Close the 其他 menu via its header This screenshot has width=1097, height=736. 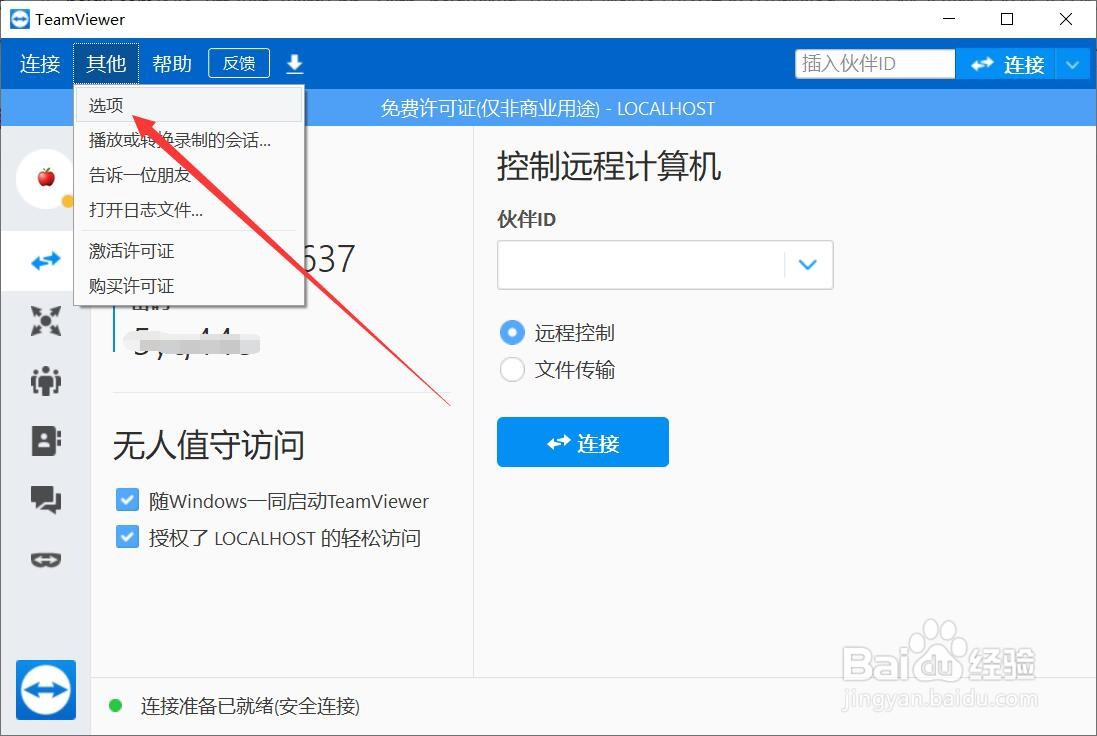pyautogui.click(x=106, y=64)
